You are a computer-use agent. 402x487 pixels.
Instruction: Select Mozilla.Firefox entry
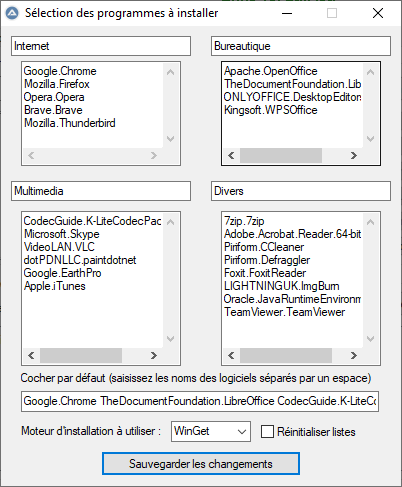coord(57,84)
